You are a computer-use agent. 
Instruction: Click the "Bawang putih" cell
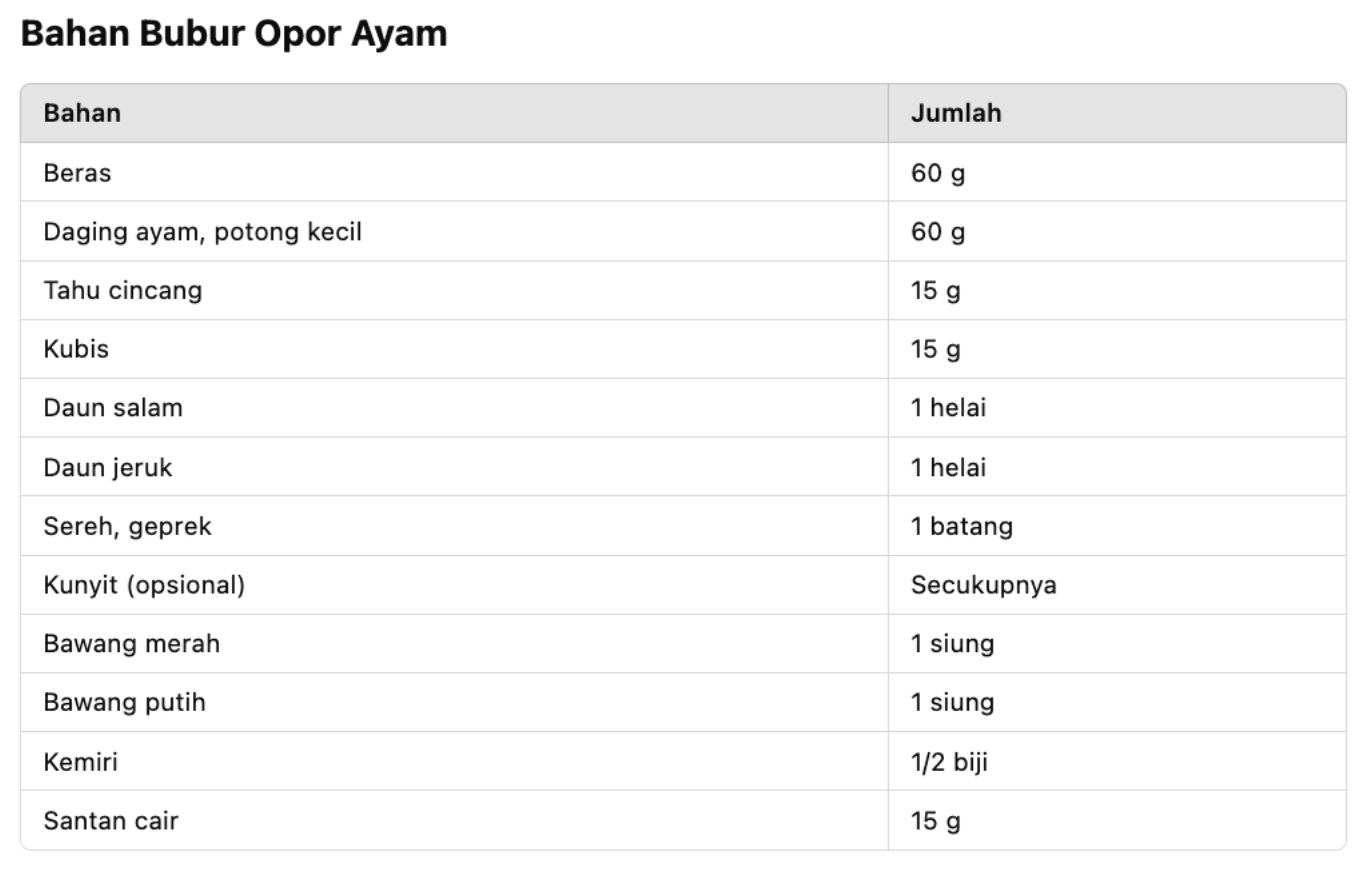124,702
